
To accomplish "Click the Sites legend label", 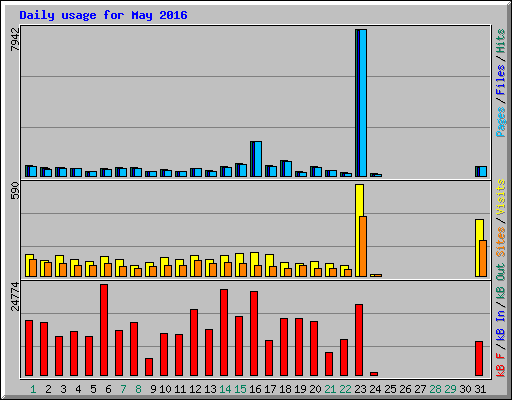I will tap(501, 242).
